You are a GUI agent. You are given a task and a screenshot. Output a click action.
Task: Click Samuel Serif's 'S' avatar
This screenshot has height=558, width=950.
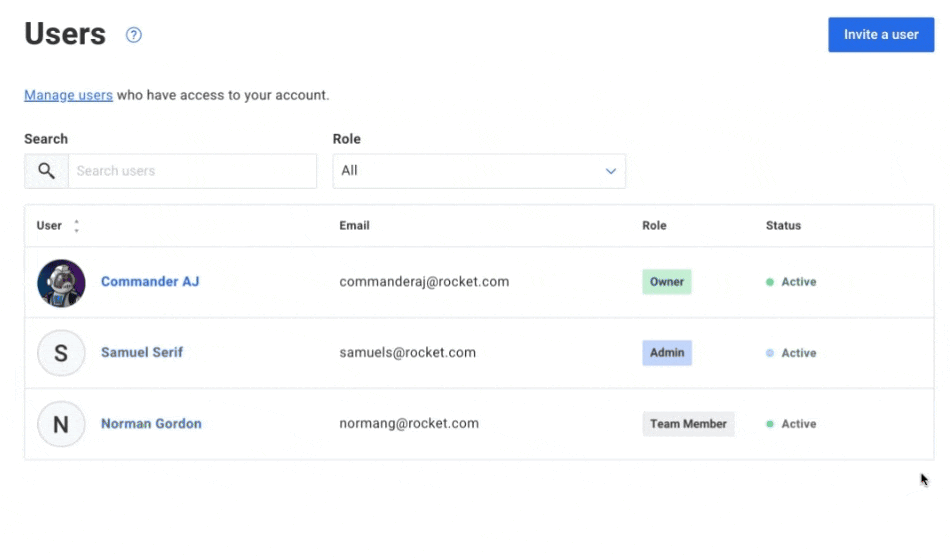[x=61, y=353]
